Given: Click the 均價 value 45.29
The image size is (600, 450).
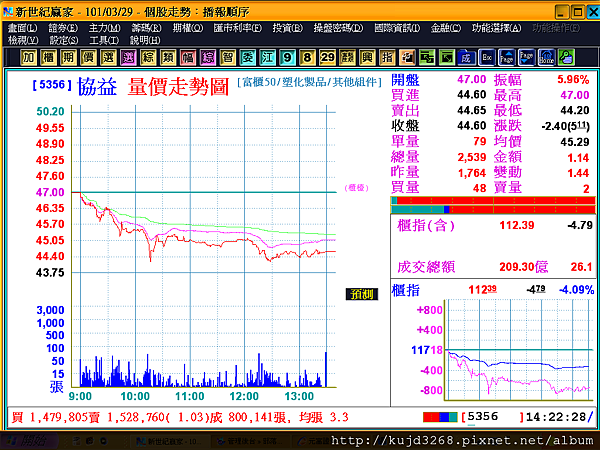Looking at the screenshot, I should tap(575, 142).
